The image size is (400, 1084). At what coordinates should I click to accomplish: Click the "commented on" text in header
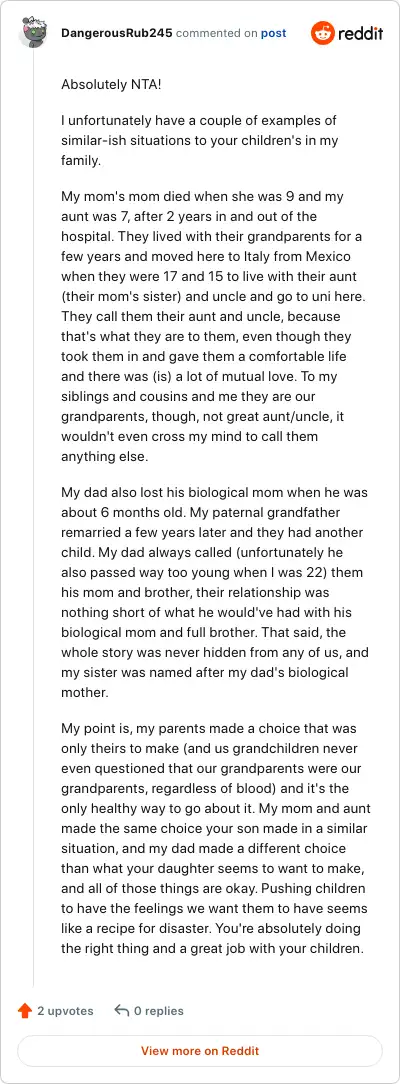(217, 33)
